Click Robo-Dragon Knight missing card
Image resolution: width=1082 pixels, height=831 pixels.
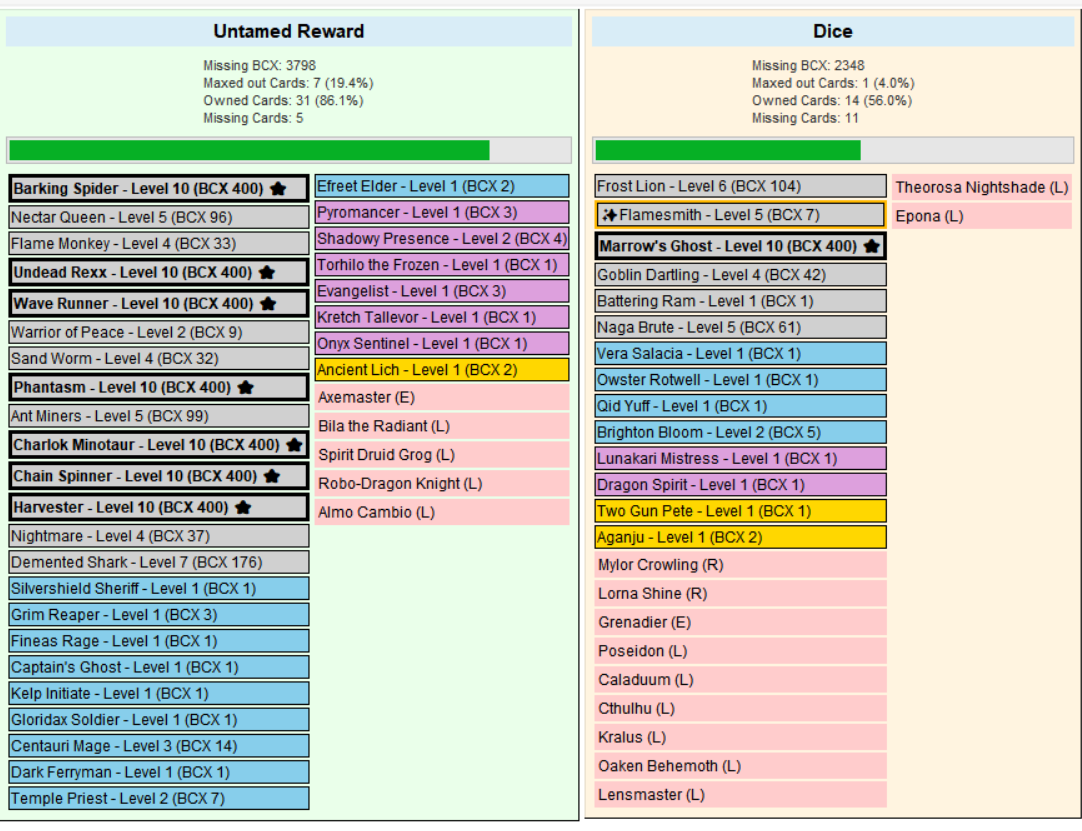click(442, 483)
